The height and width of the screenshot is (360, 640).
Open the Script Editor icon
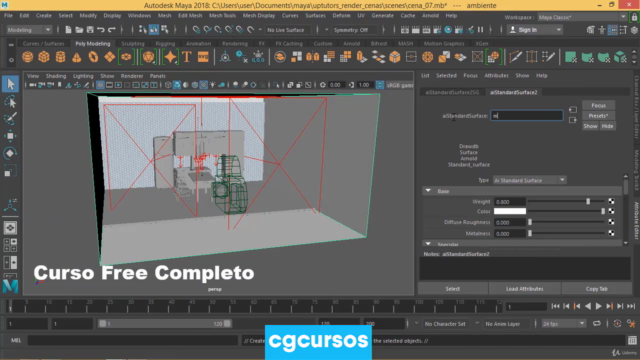coord(632,340)
